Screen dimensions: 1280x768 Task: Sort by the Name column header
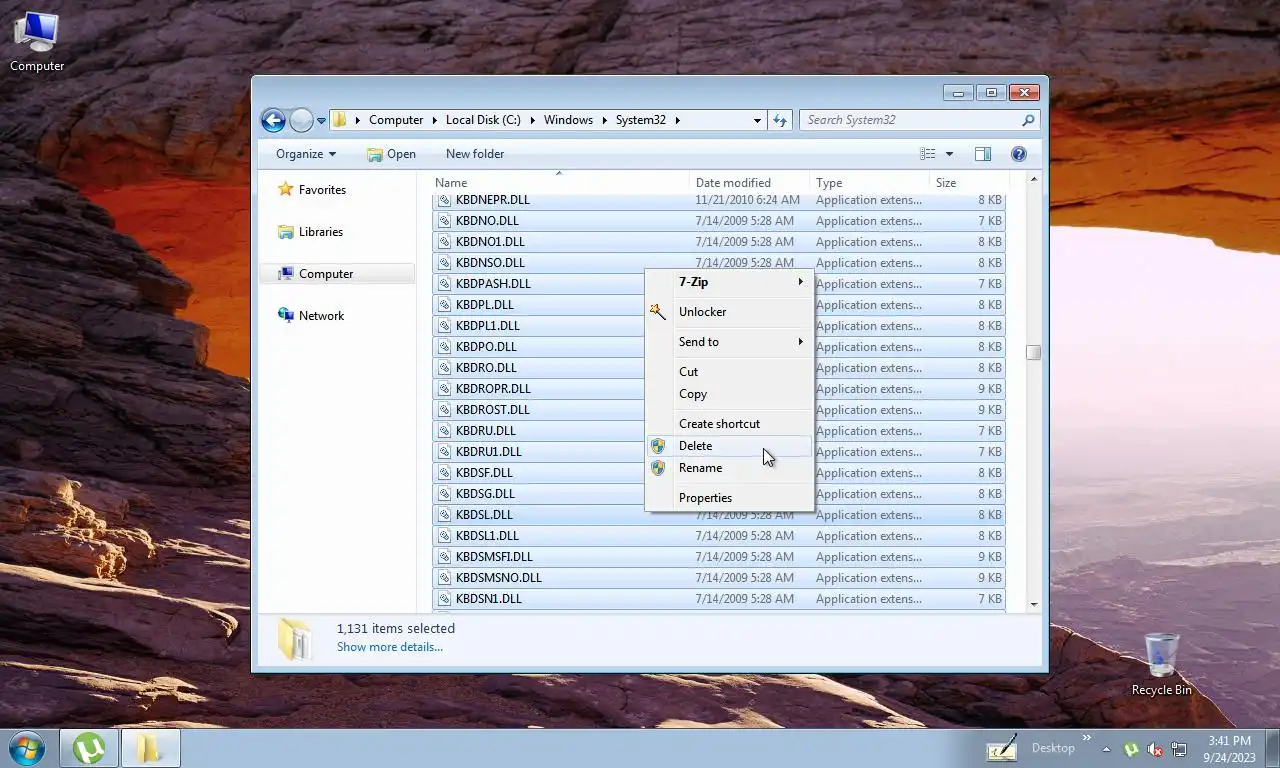click(560, 183)
